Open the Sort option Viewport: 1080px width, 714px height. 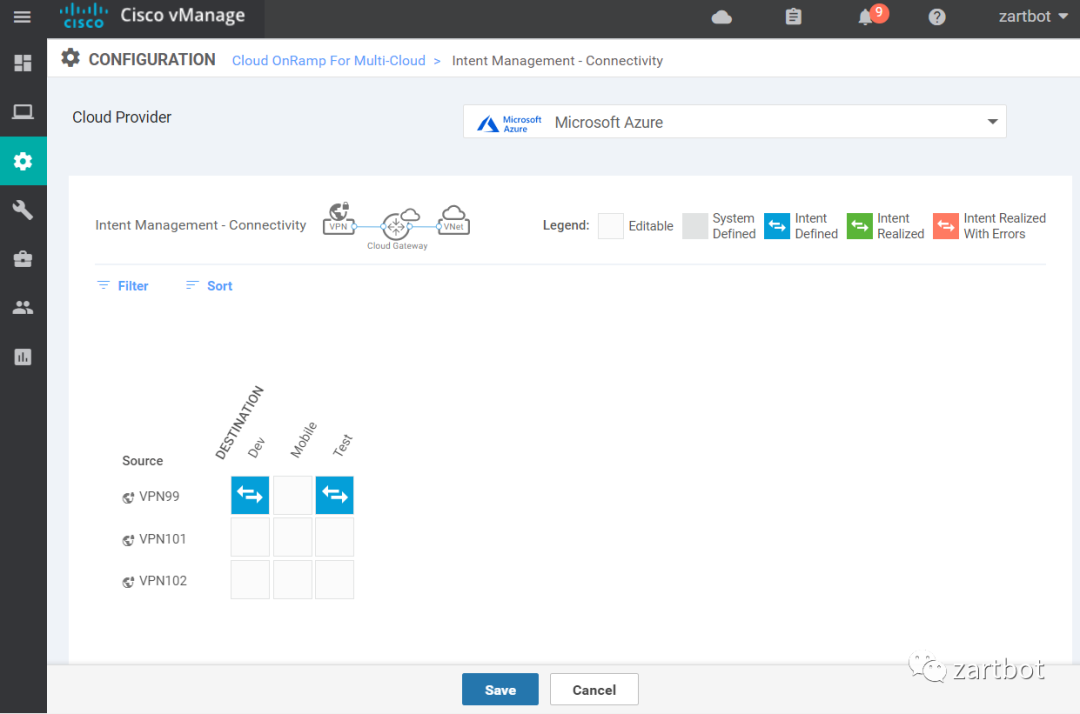[x=209, y=286]
